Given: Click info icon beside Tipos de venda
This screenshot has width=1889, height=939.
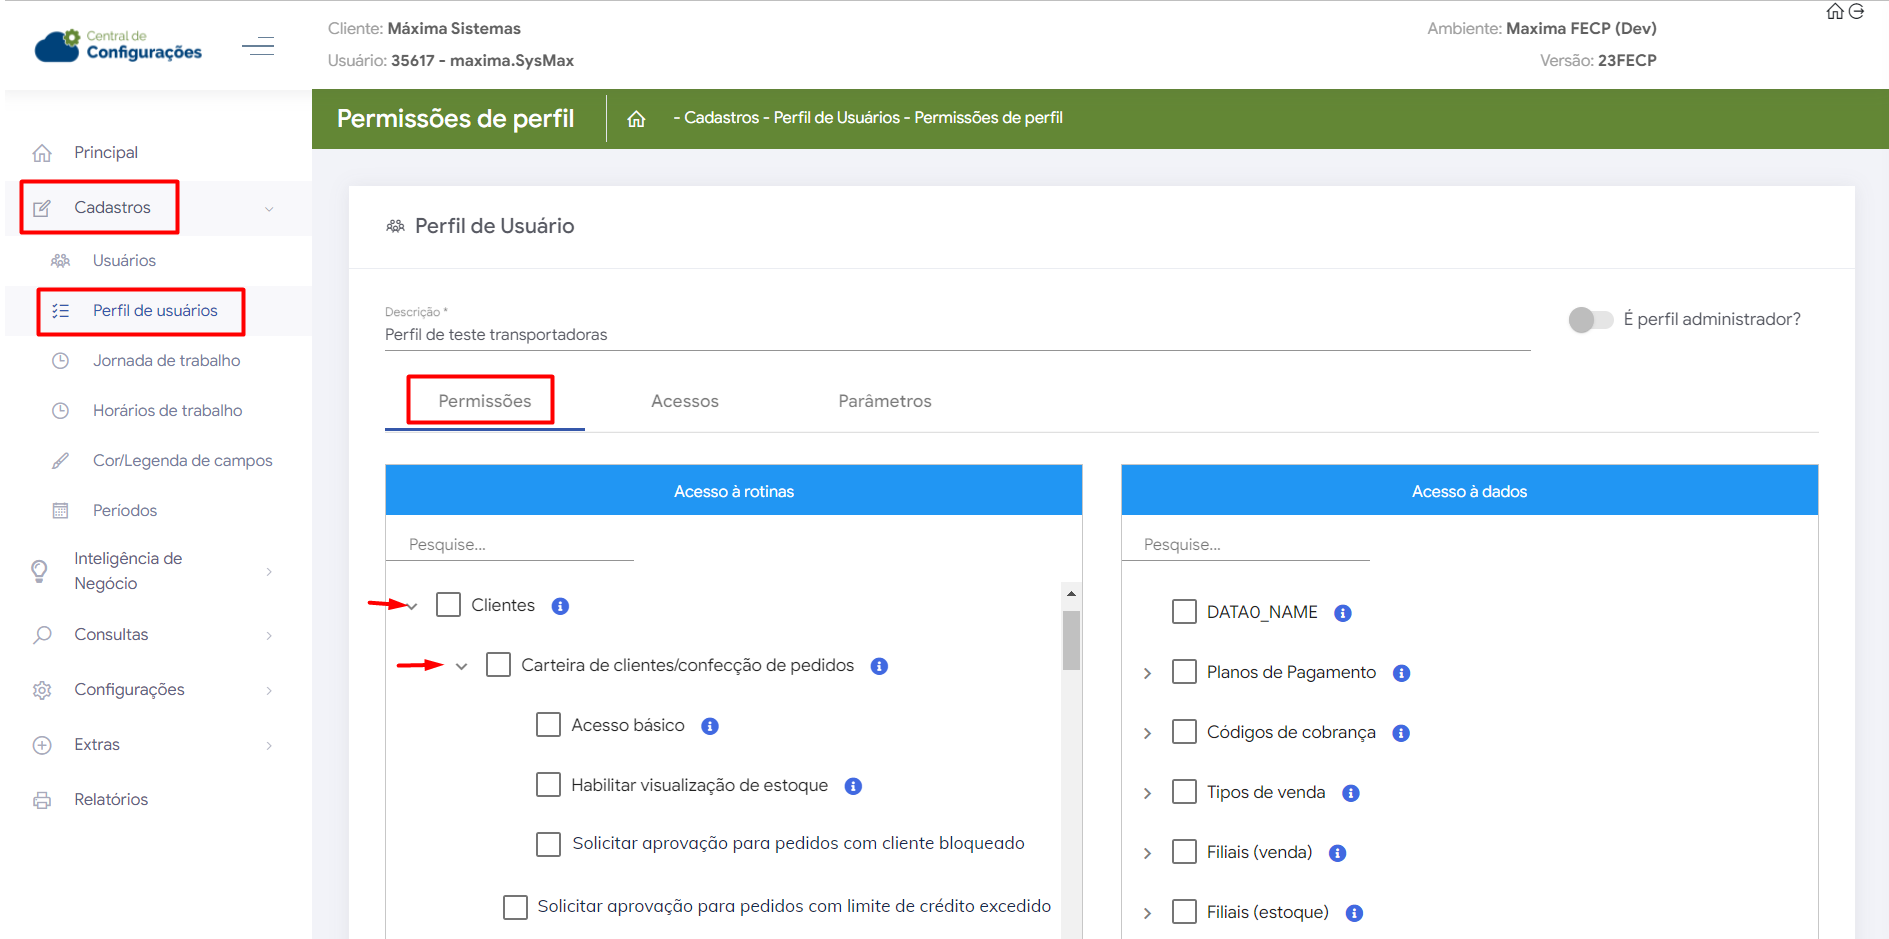Looking at the screenshot, I should (1350, 793).
